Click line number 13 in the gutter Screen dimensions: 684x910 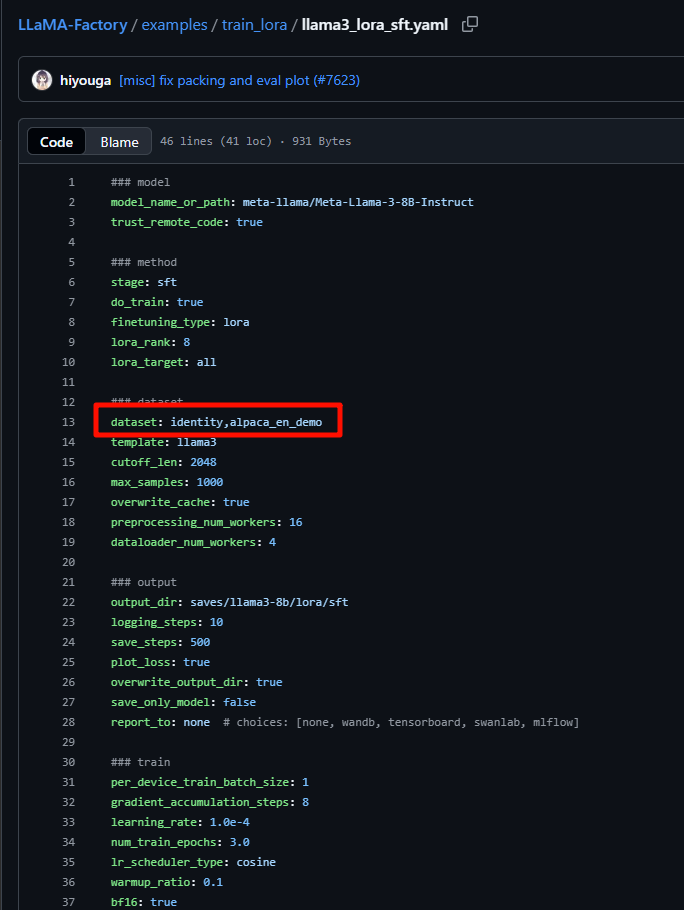[x=68, y=422]
